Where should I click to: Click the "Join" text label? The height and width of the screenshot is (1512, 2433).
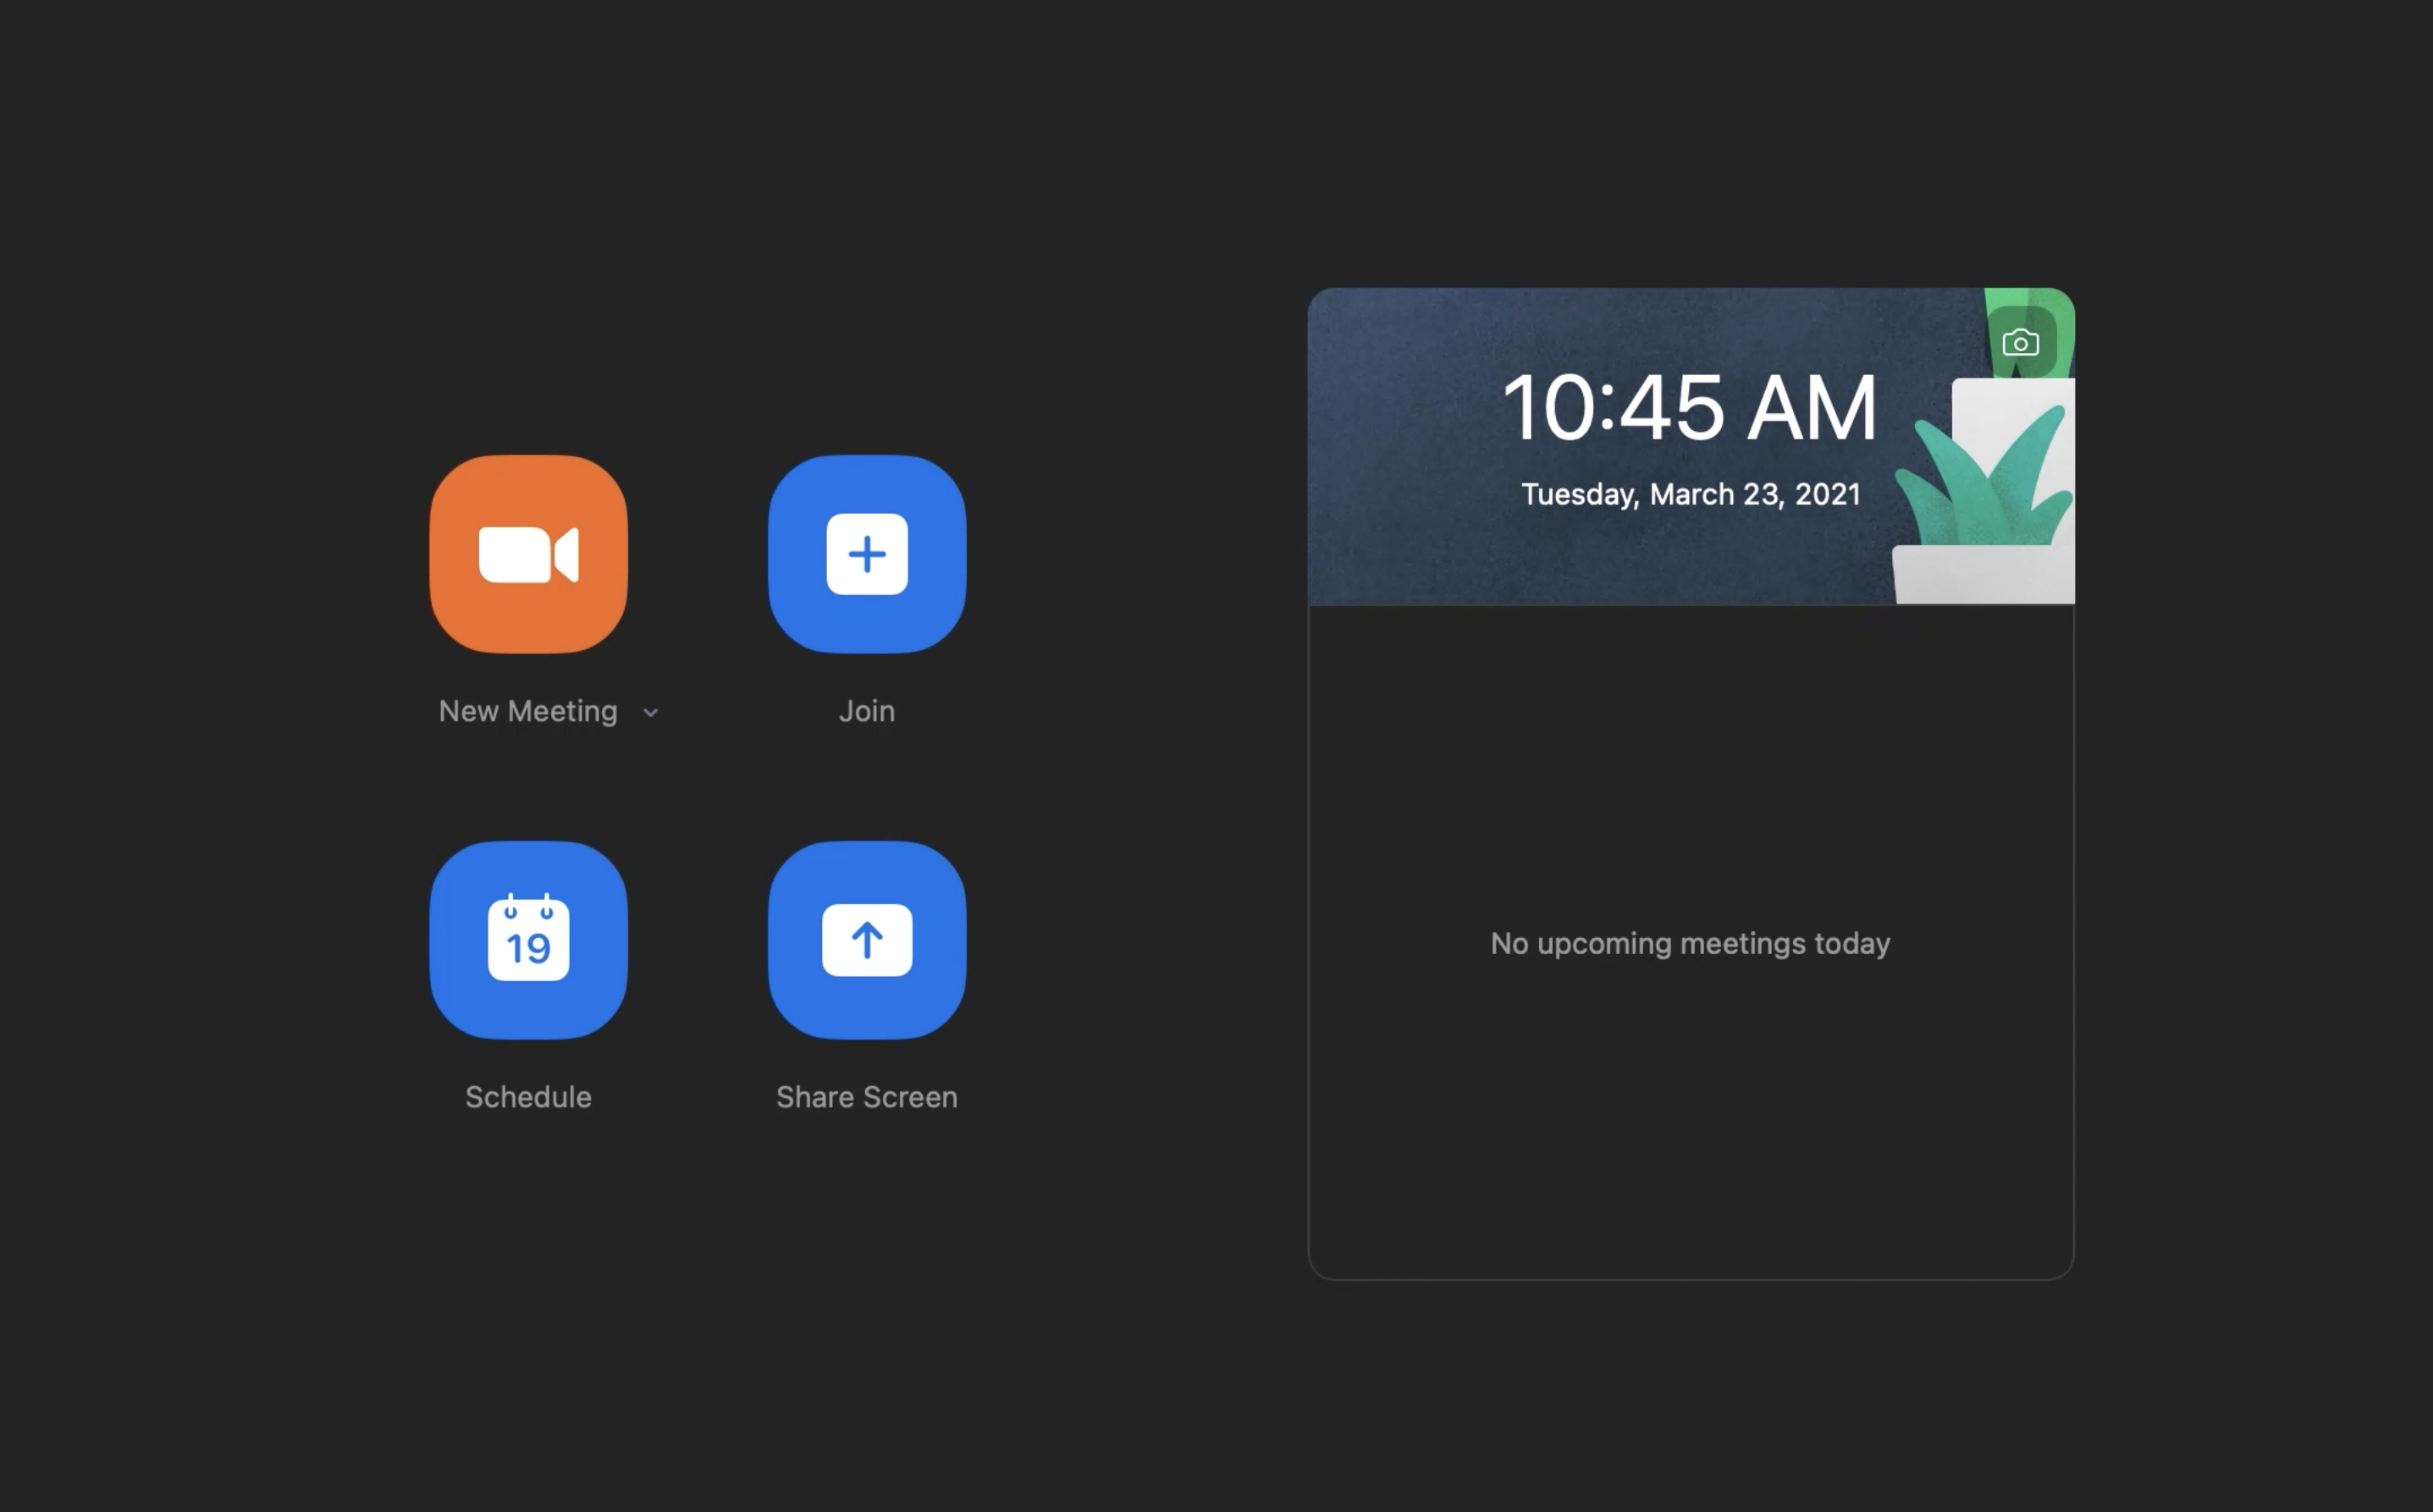click(866, 711)
